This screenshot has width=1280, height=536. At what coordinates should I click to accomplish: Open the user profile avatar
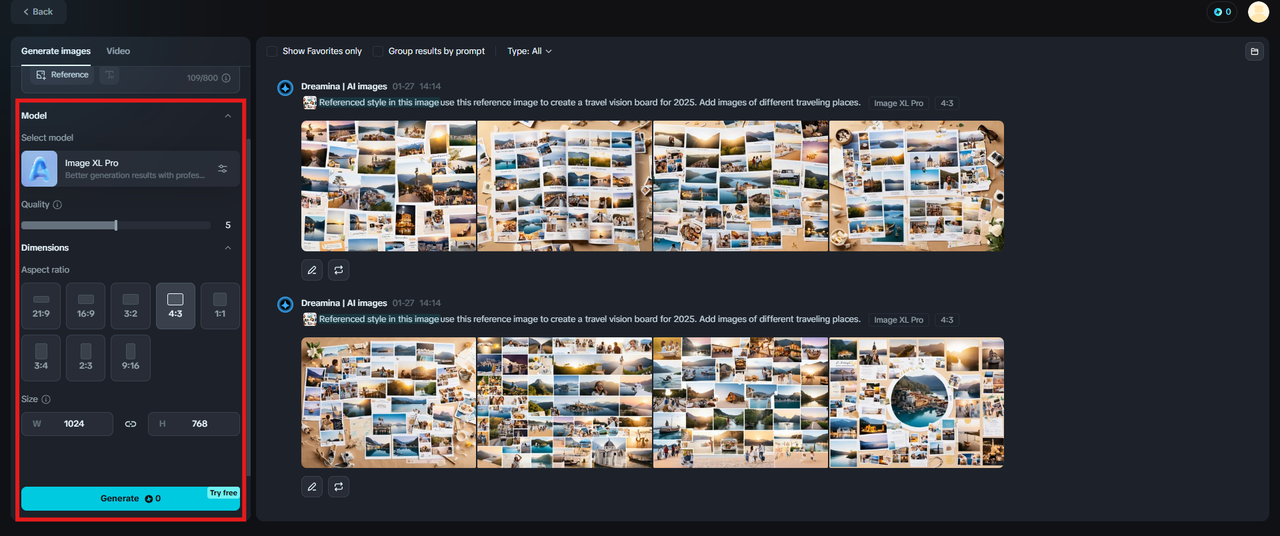1258,12
